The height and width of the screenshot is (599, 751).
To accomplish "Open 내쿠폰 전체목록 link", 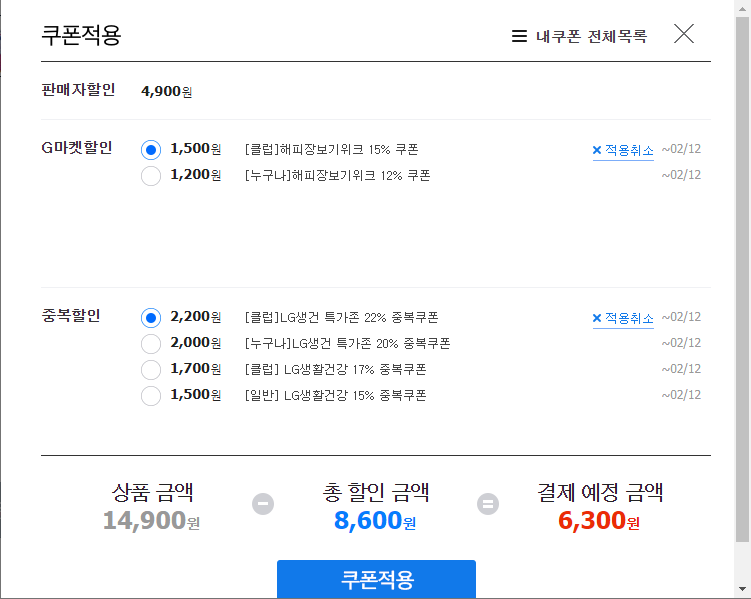I will click(x=591, y=36).
